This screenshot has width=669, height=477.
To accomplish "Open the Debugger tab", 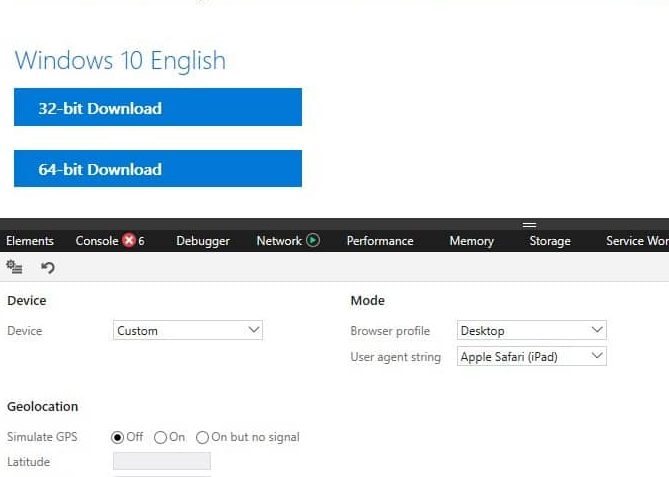I will pos(203,241).
